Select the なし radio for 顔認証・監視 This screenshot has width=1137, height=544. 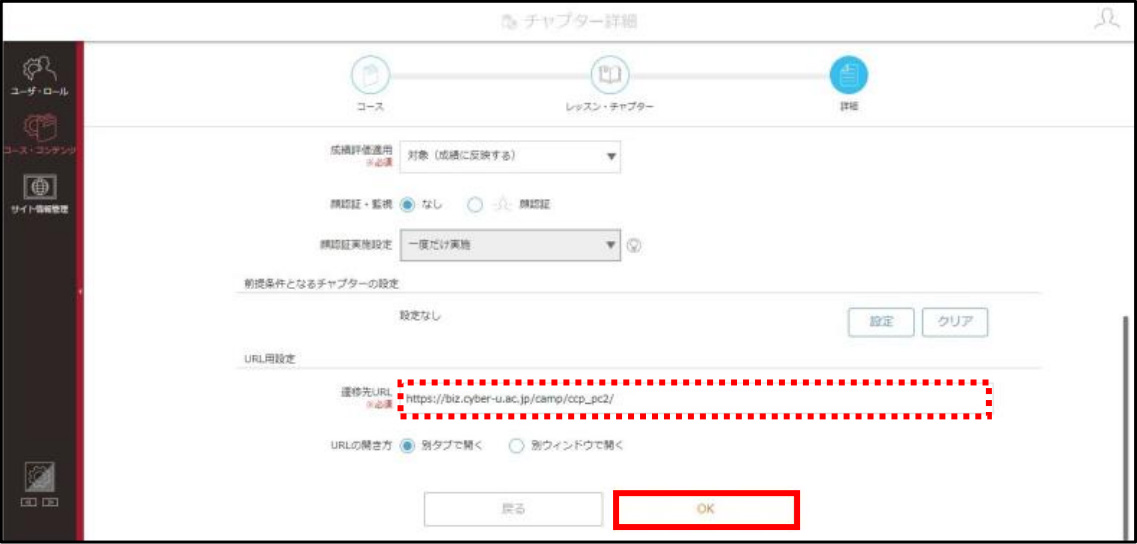click(x=408, y=205)
